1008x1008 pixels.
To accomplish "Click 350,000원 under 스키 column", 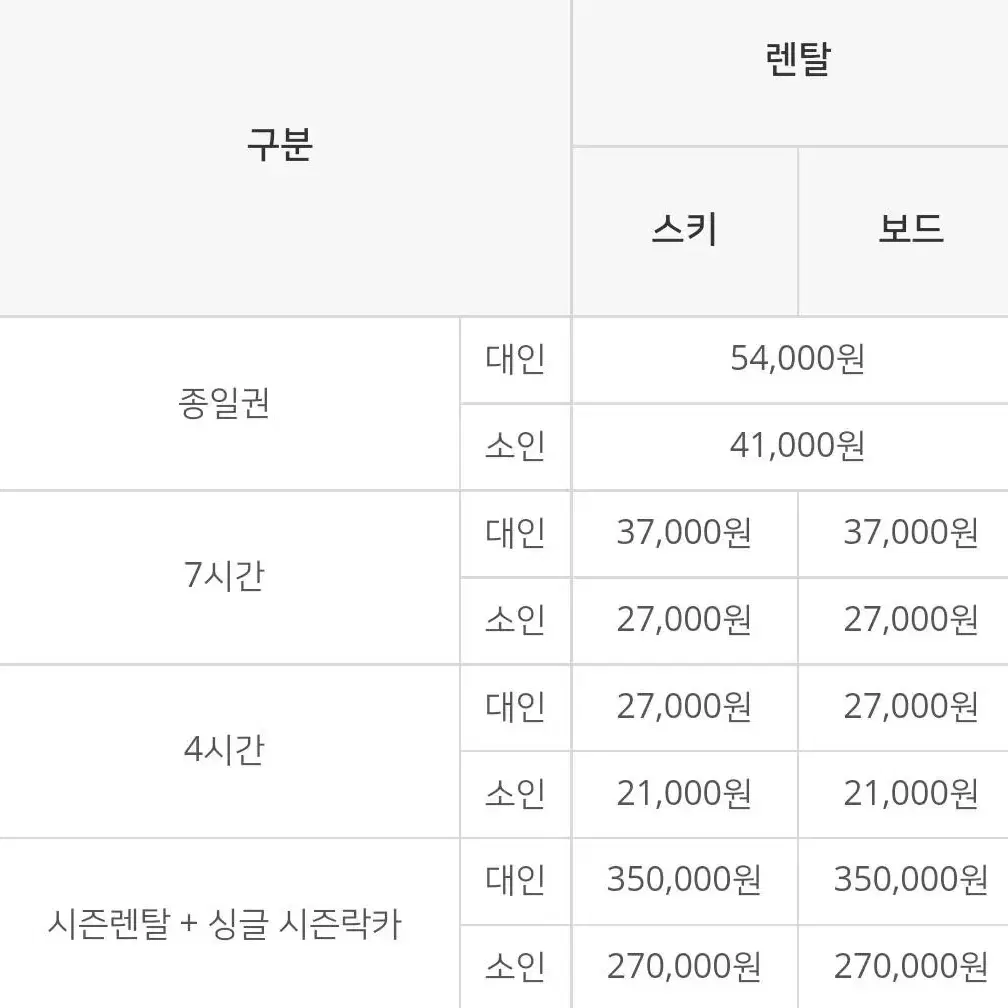I will 684,879.
